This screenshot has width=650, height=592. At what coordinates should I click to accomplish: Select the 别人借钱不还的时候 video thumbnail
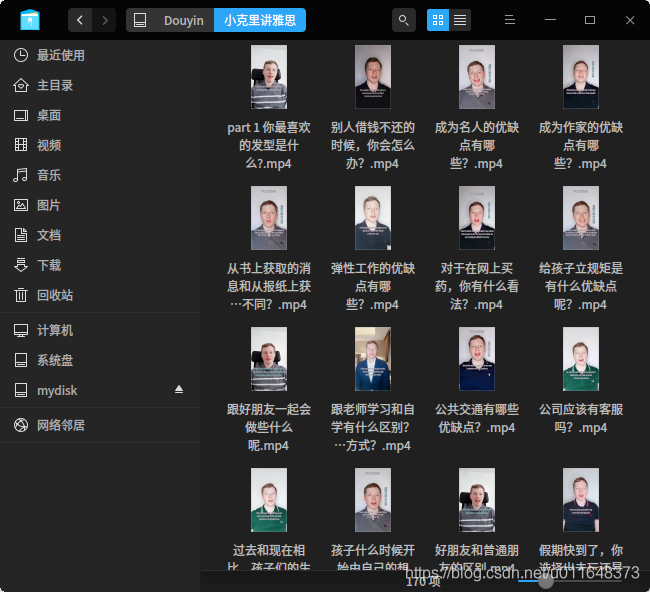click(373, 77)
